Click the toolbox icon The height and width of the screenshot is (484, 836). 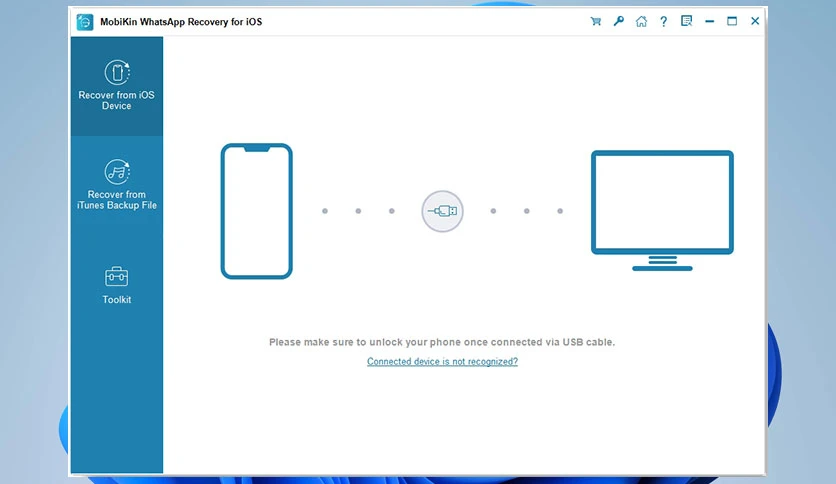[117, 277]
